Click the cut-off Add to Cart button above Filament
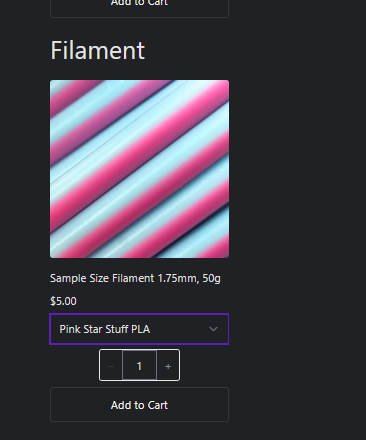This screenshot has width=366, height=440. coord(139,8)
